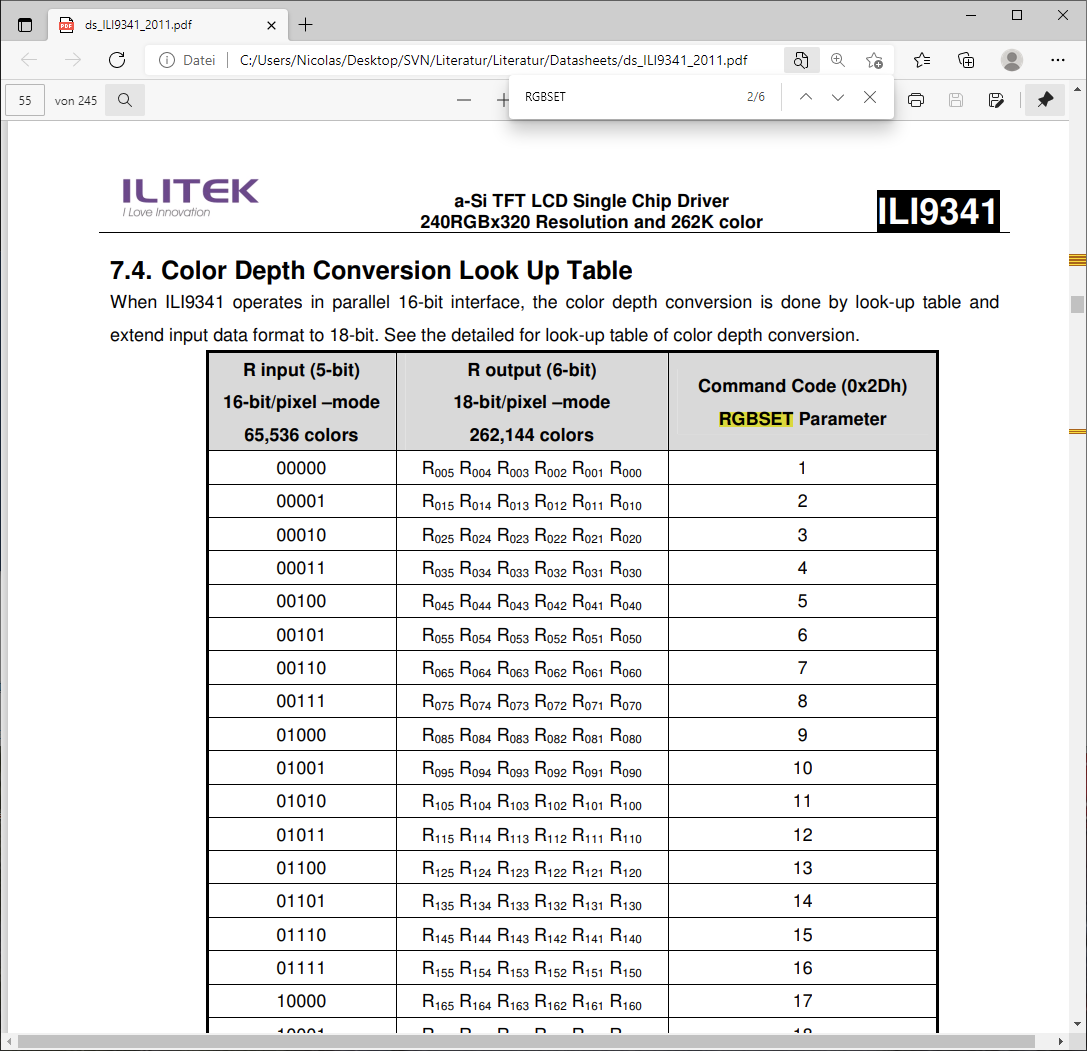This screenshot has width=1087, height=1051.
Task: Click table cell 00000
Action: click(301, 468)
